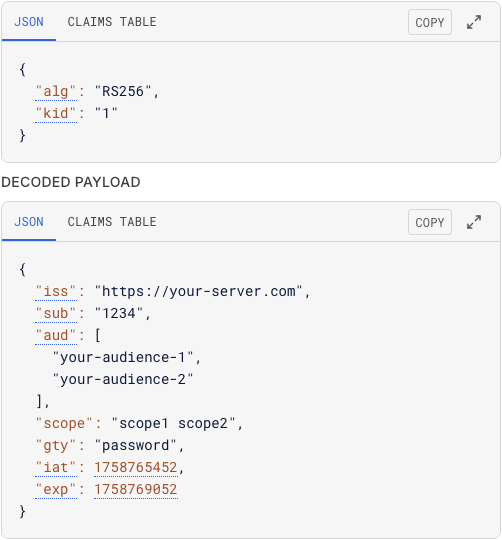Screen dimensions: 502x540
Task: Select the payload JSON tab
Action: (x=29, y=222)
